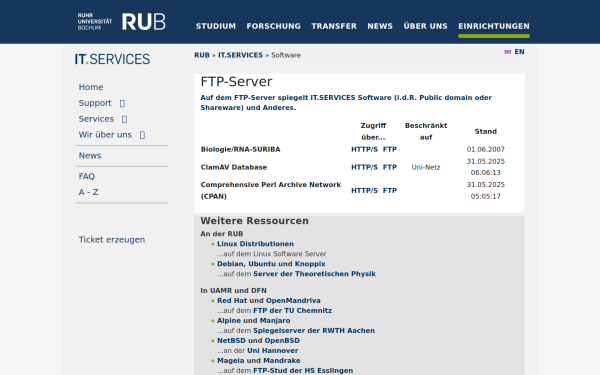This screenshot has width=600, height=375.
Task: Open FTP-Stud der HS Esslingen link
Action: coord(303,370)
